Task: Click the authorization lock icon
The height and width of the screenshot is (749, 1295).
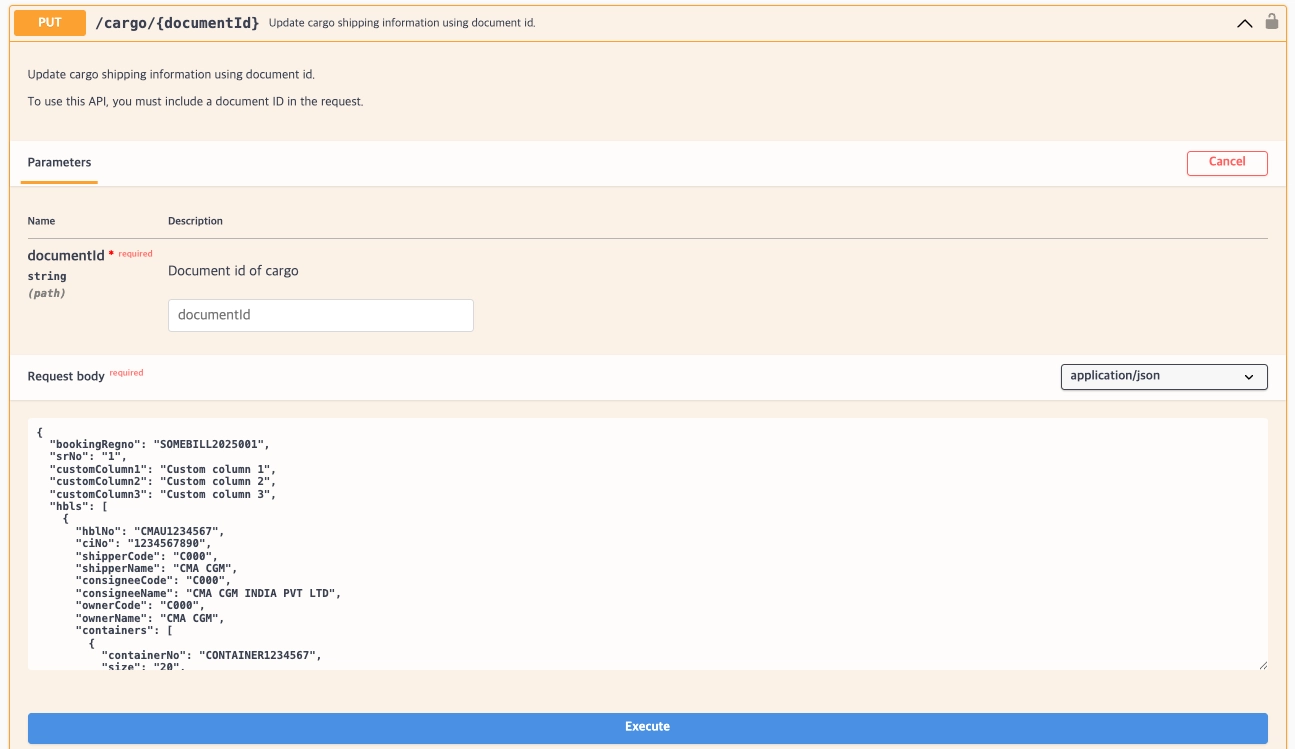Action: coord(1272,21)
